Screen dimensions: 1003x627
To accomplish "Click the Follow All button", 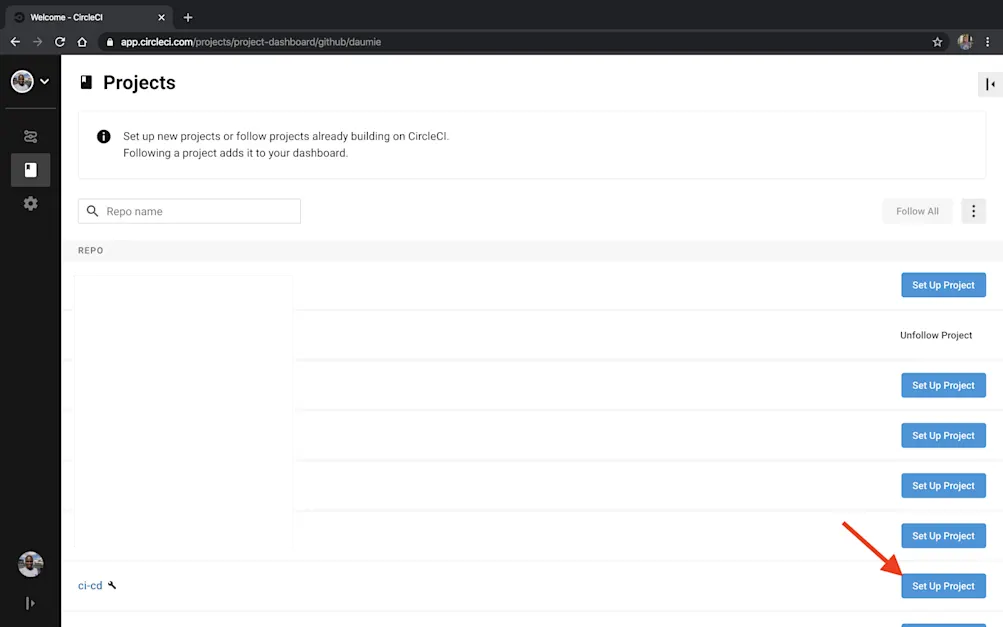I will (916, 211).
